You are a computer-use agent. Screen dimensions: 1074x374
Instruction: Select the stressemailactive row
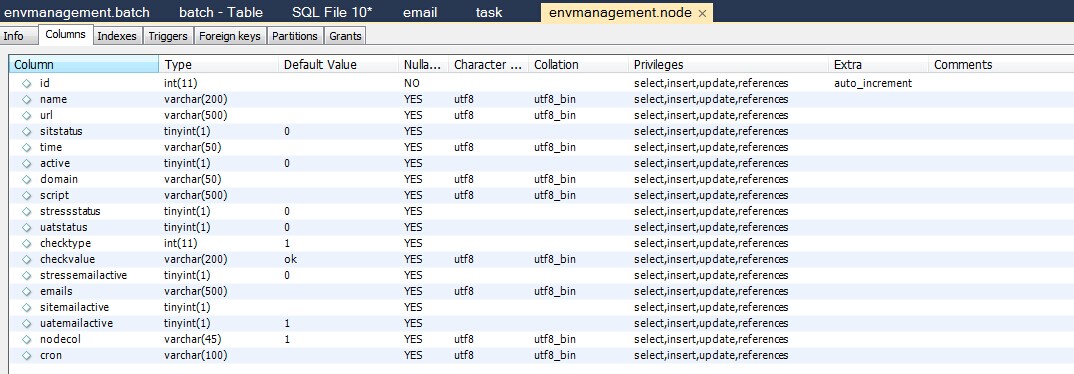[536, 275]
